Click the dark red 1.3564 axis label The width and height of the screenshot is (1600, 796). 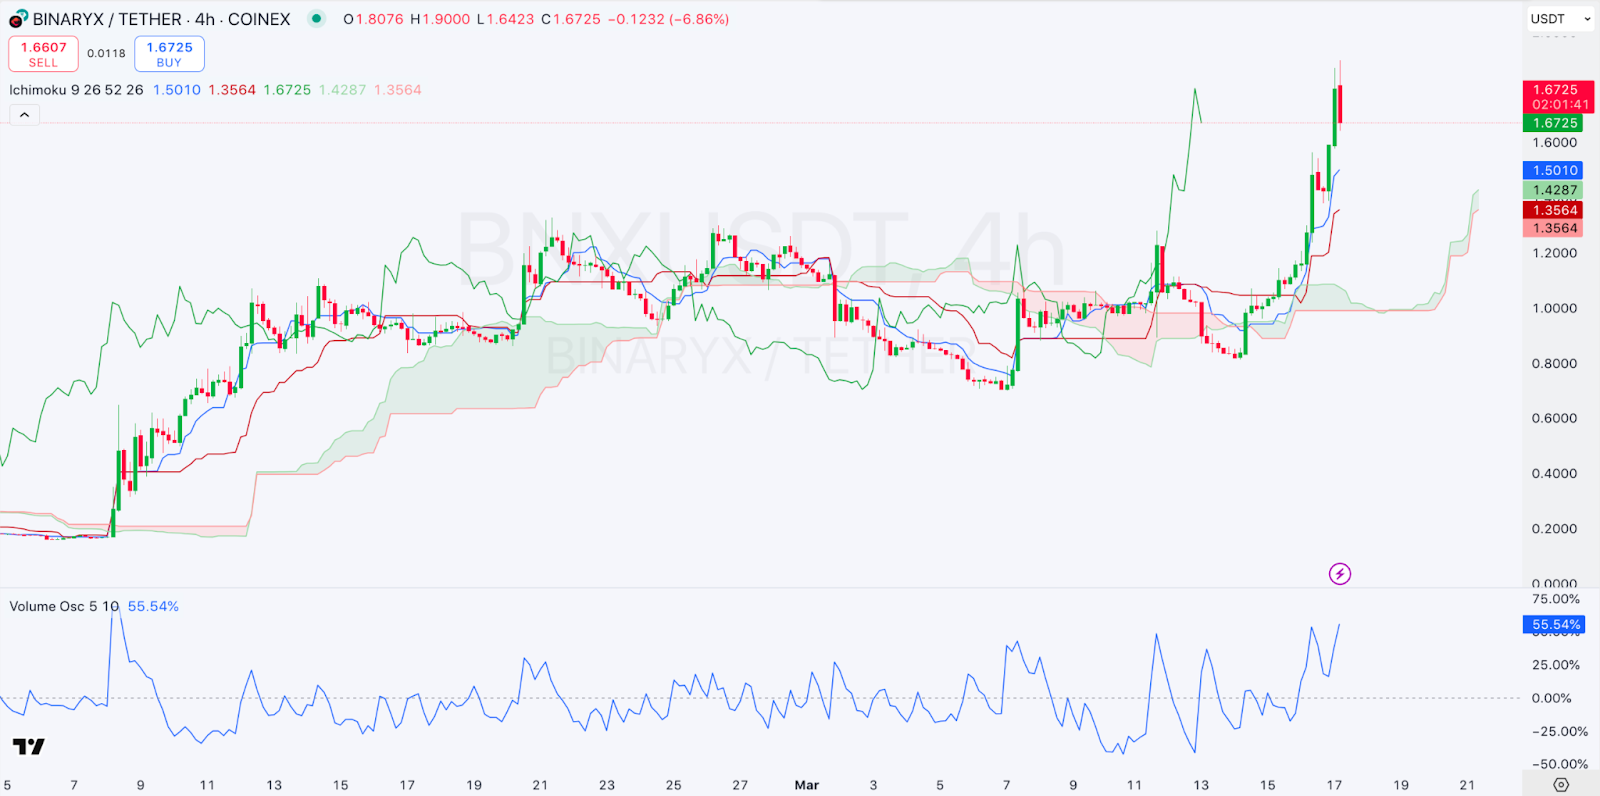[1553, 210]
